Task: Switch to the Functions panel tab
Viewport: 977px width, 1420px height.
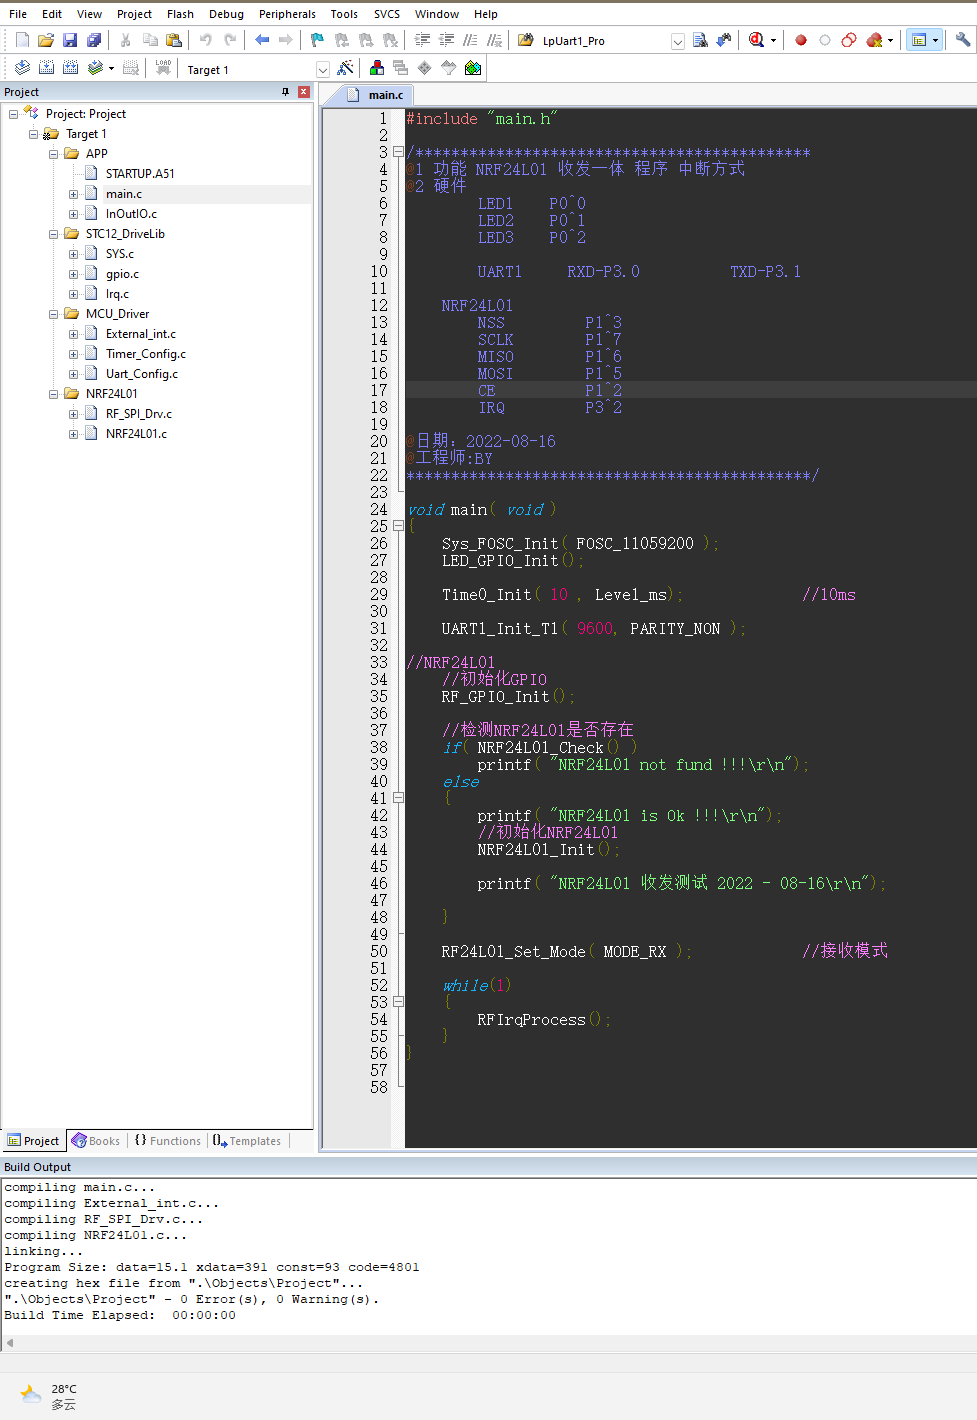Action: click(x=167, y=1141)
